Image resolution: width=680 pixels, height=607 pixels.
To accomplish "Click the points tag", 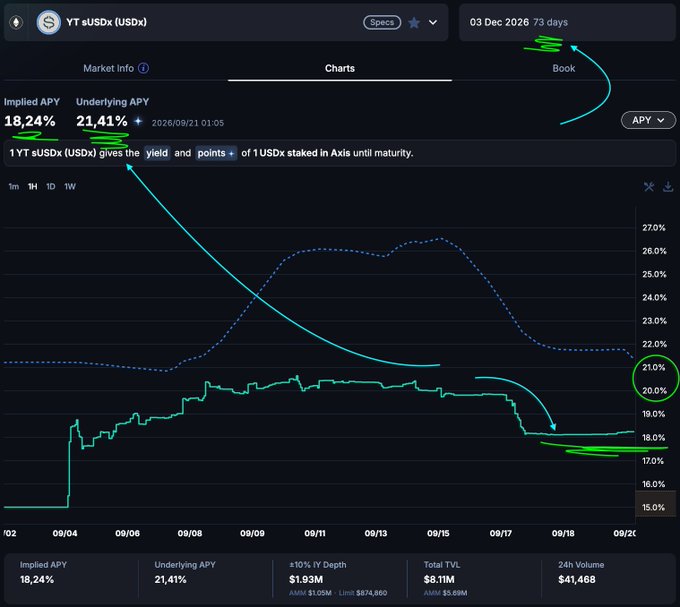I will 216,153.
